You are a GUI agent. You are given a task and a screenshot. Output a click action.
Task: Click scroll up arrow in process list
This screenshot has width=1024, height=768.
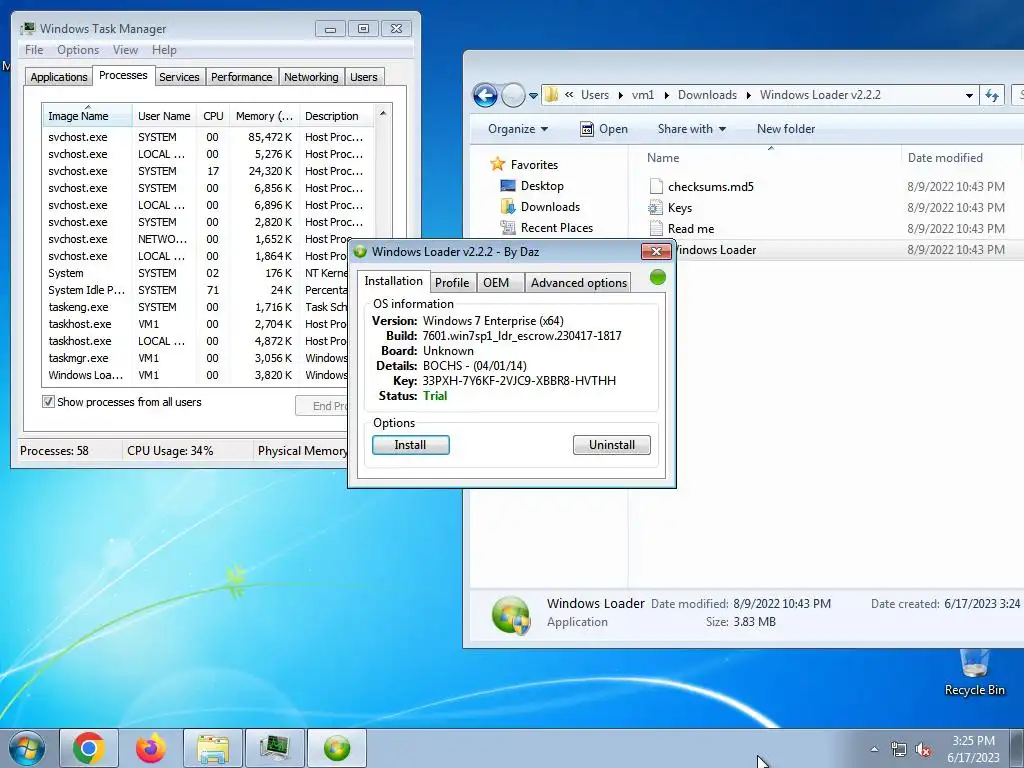coord(383,114)
